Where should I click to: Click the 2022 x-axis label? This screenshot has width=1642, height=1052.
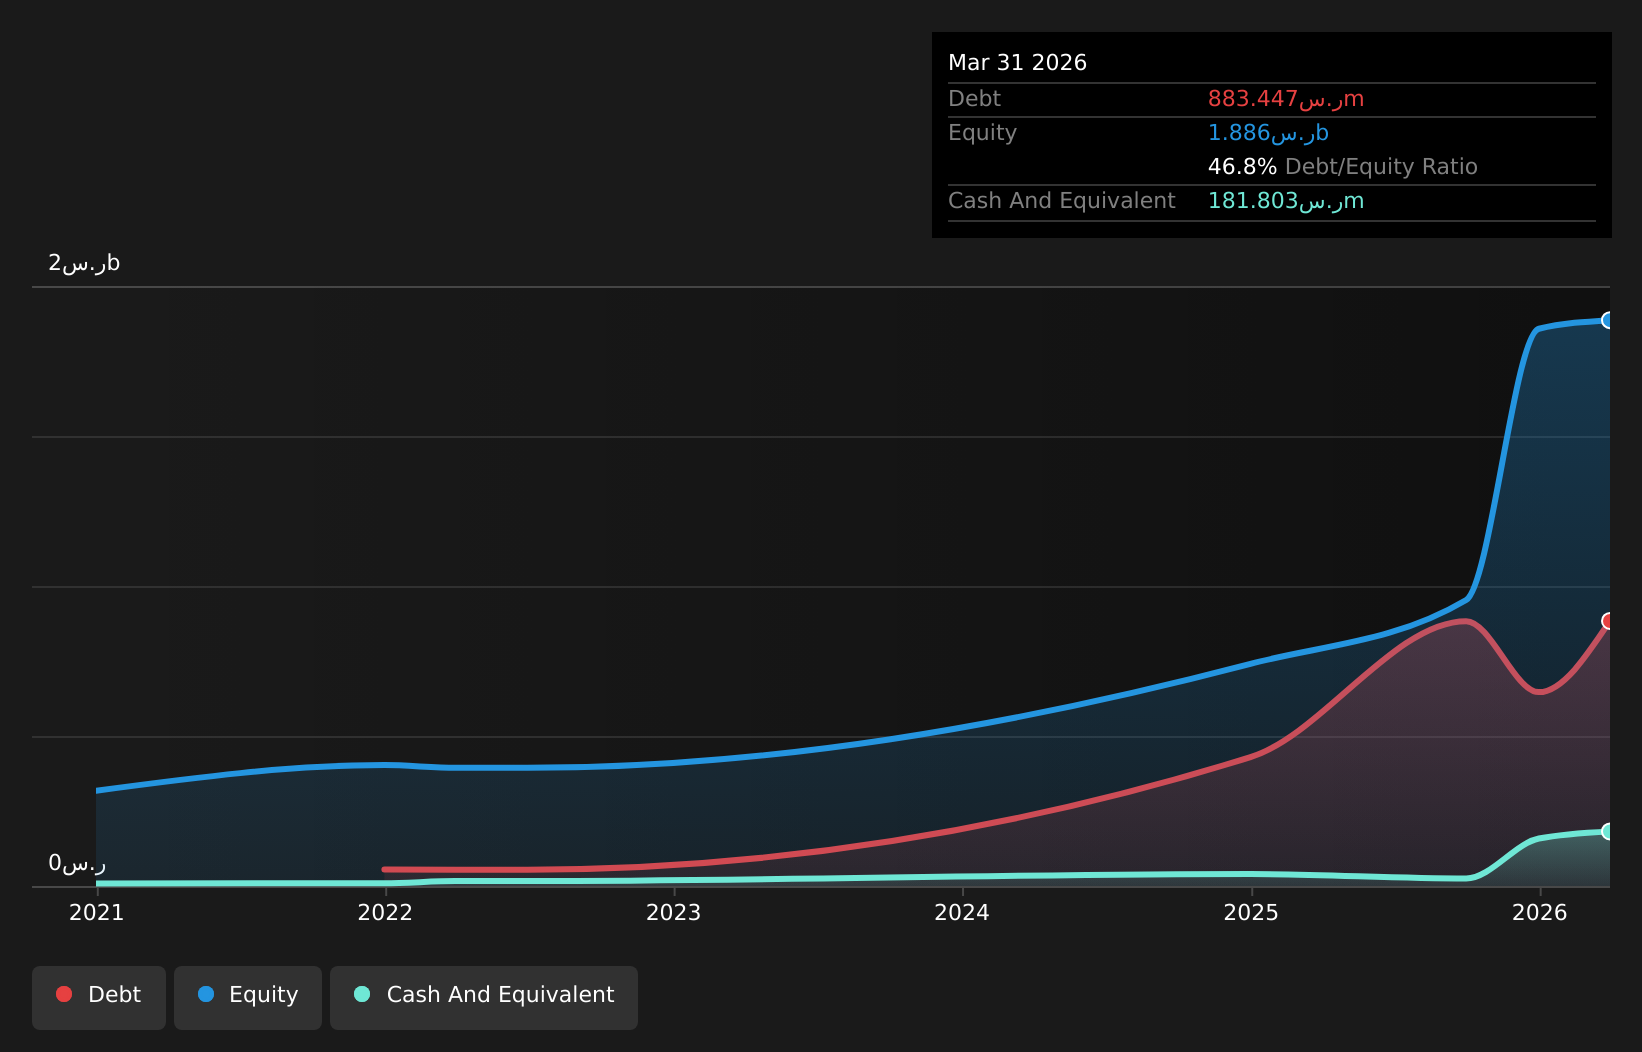[385, 912]
